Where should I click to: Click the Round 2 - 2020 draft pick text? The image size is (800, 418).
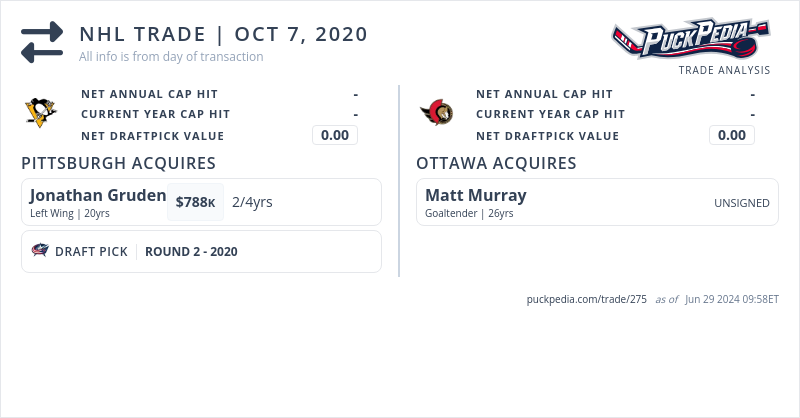coord(191,252)
